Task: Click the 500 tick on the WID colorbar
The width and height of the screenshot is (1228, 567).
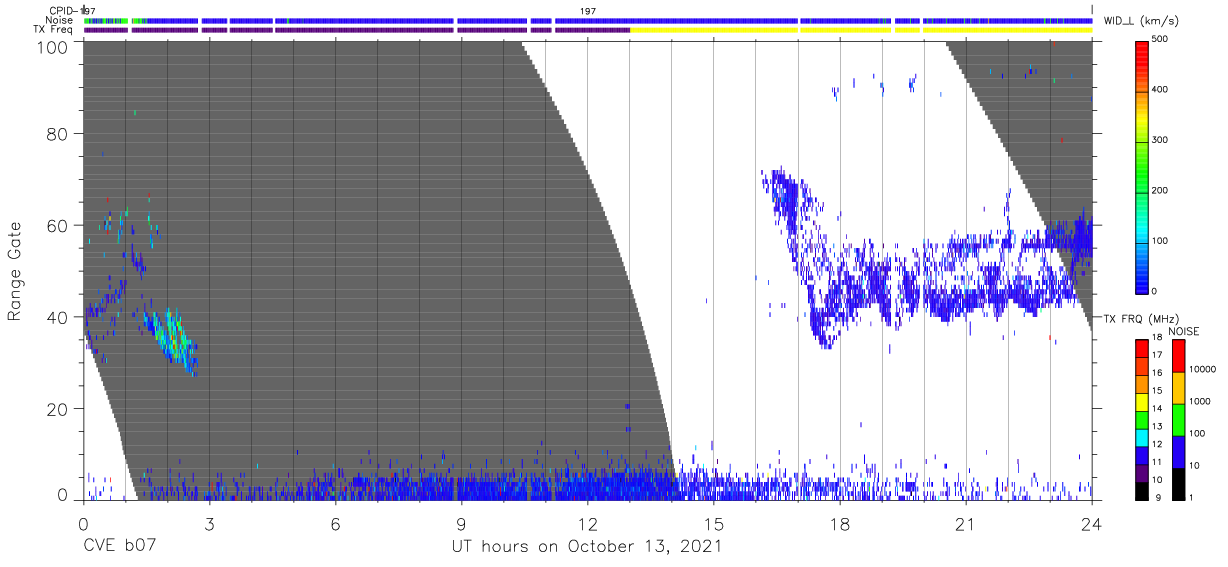Action: click(x=1160, y=39)
